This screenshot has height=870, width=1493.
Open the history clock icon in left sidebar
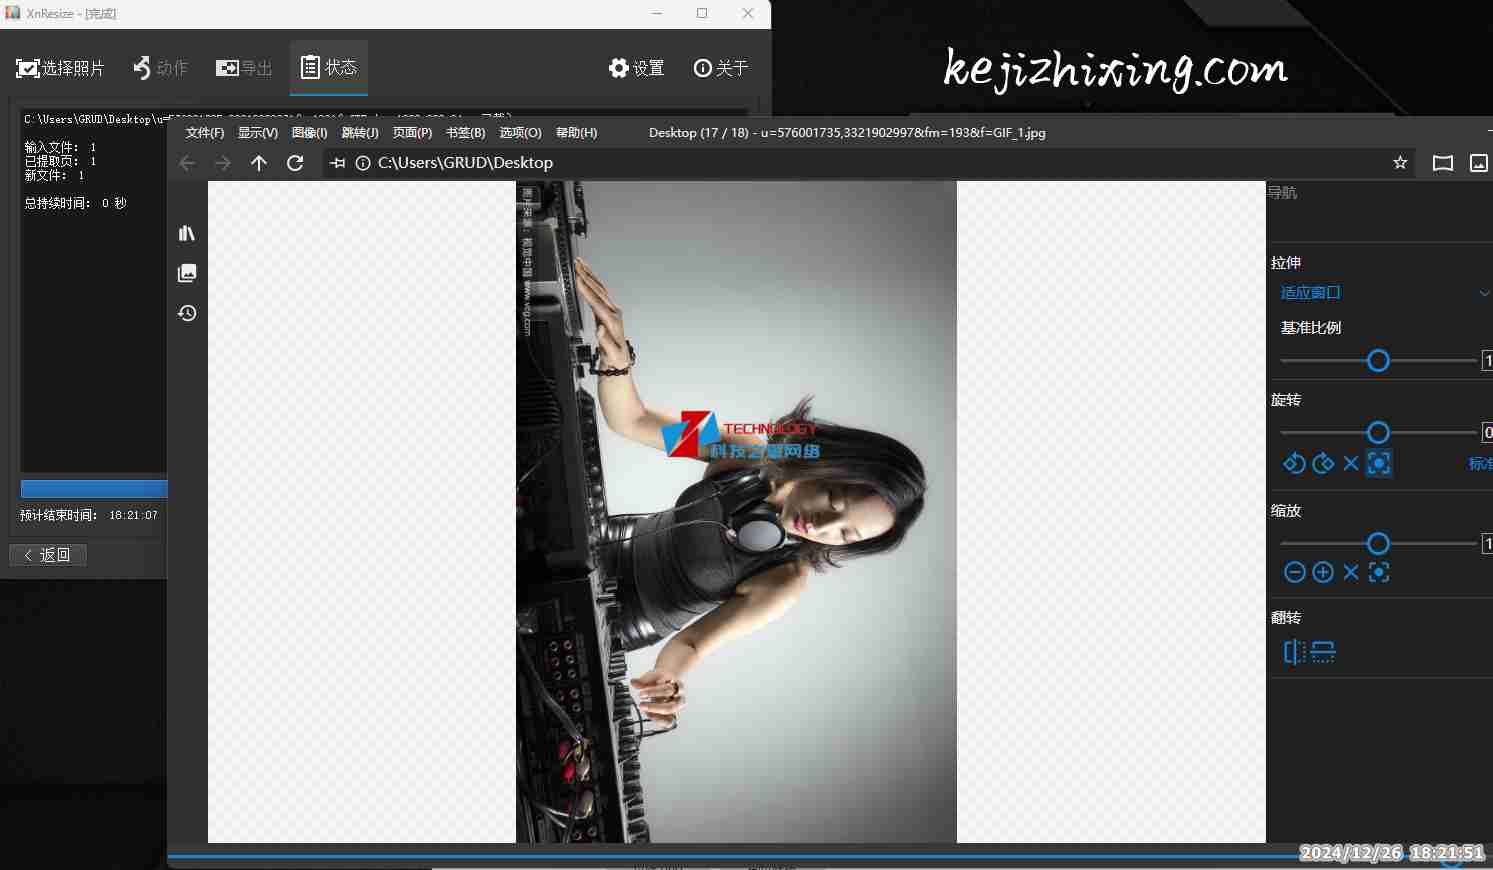(x=187, y=313)
